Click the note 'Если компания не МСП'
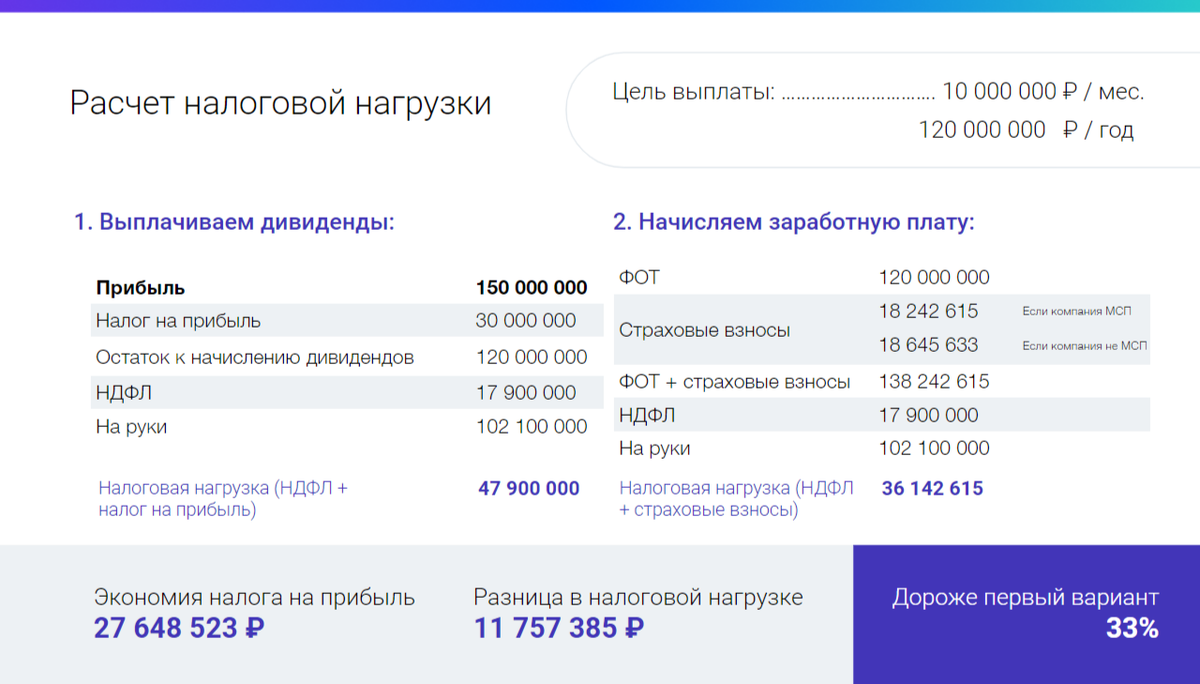Viewport: 1200px width, 684px height. pos(1085,346)
